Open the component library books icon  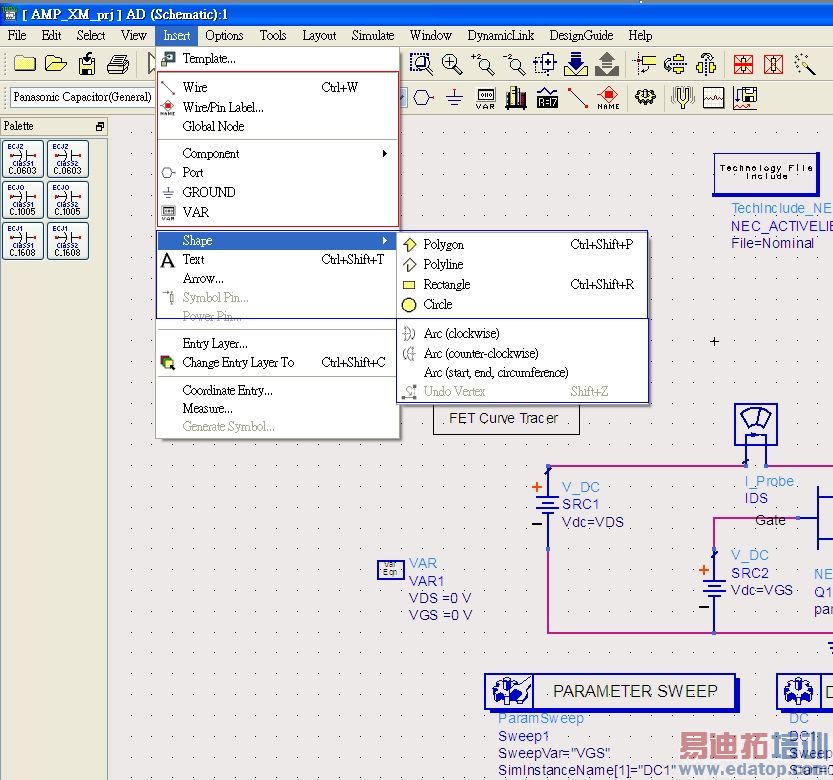coord(516,98)
